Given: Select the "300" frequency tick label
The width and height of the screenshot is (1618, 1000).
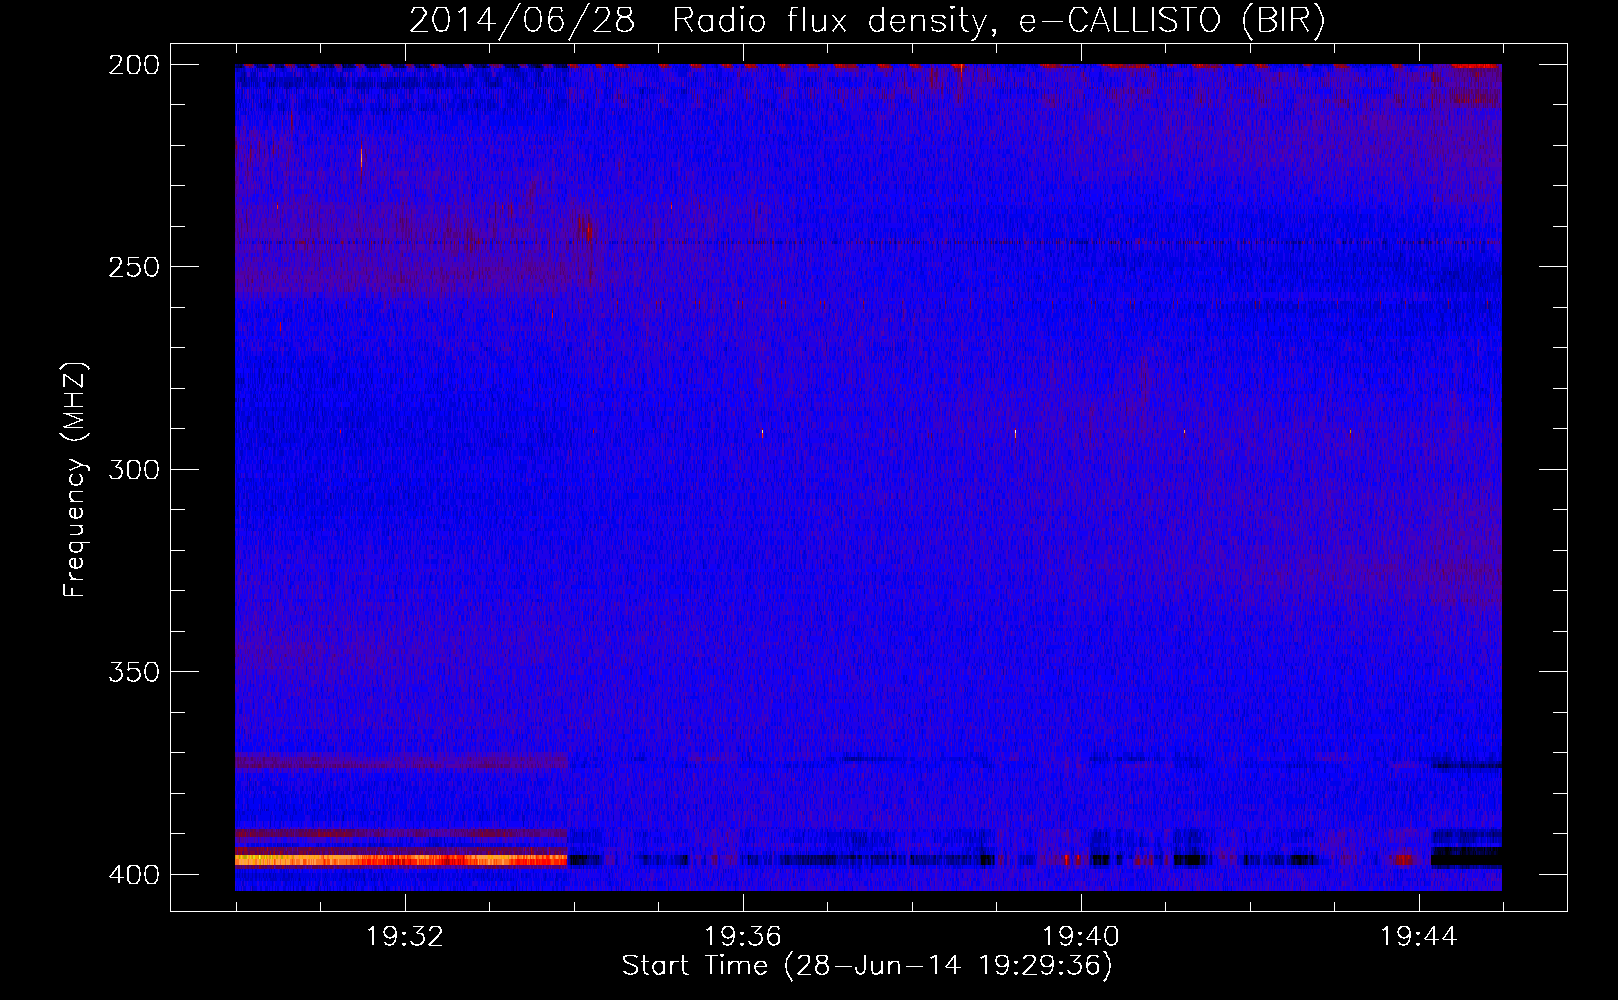Looking at the screenshot, I should [x=133, y=469].
